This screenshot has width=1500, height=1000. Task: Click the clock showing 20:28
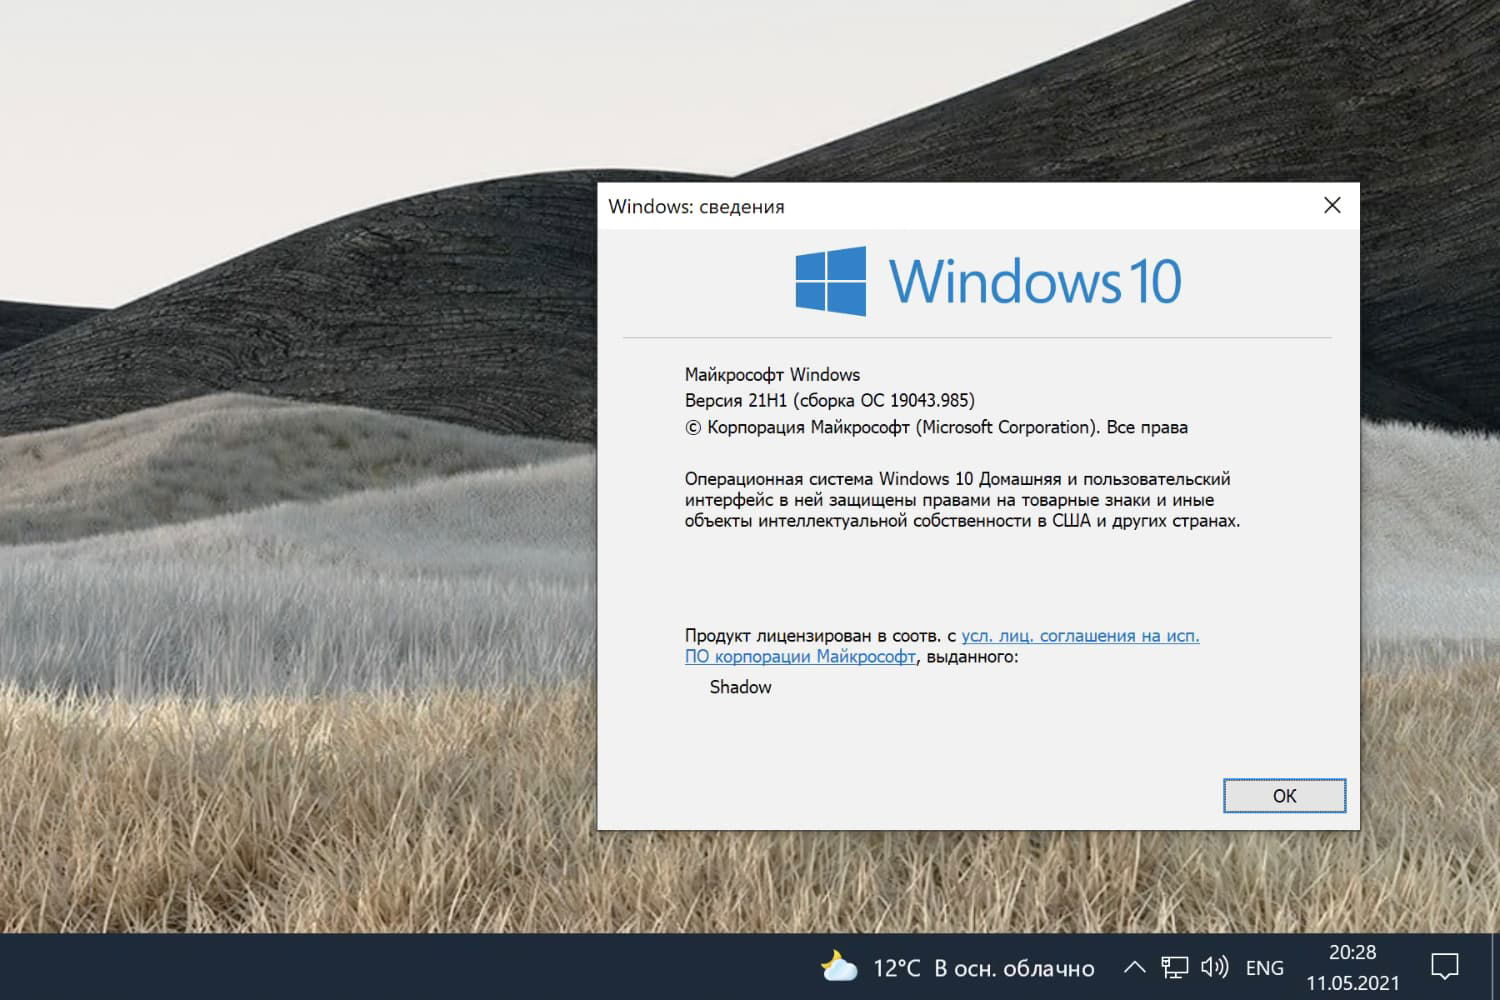pyautogui.click(x=1352, y=953)
